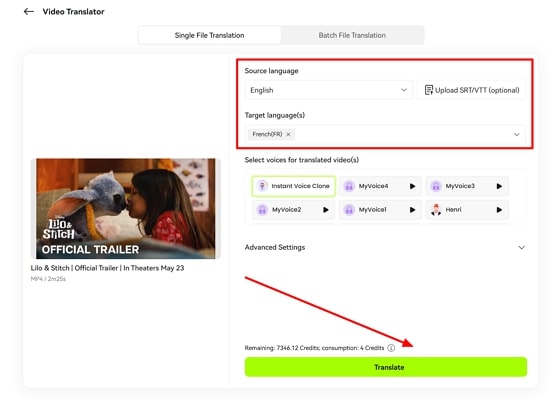The width and height of the screenshot is (555, 400).
Task: Play the MyVoice2 voice sample
Action: click(x=326, y=210)
